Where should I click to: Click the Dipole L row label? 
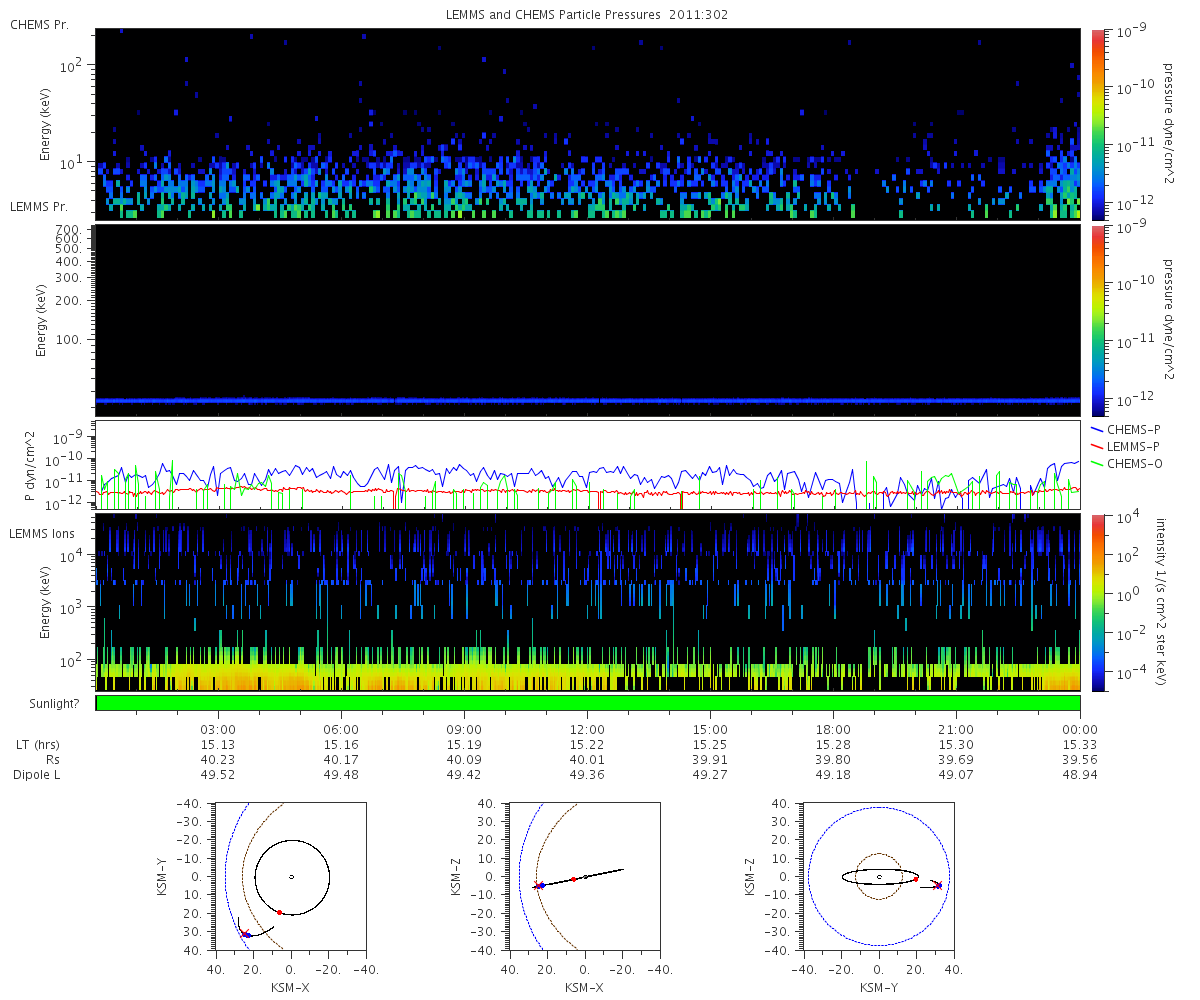click(x=37, y=775)
